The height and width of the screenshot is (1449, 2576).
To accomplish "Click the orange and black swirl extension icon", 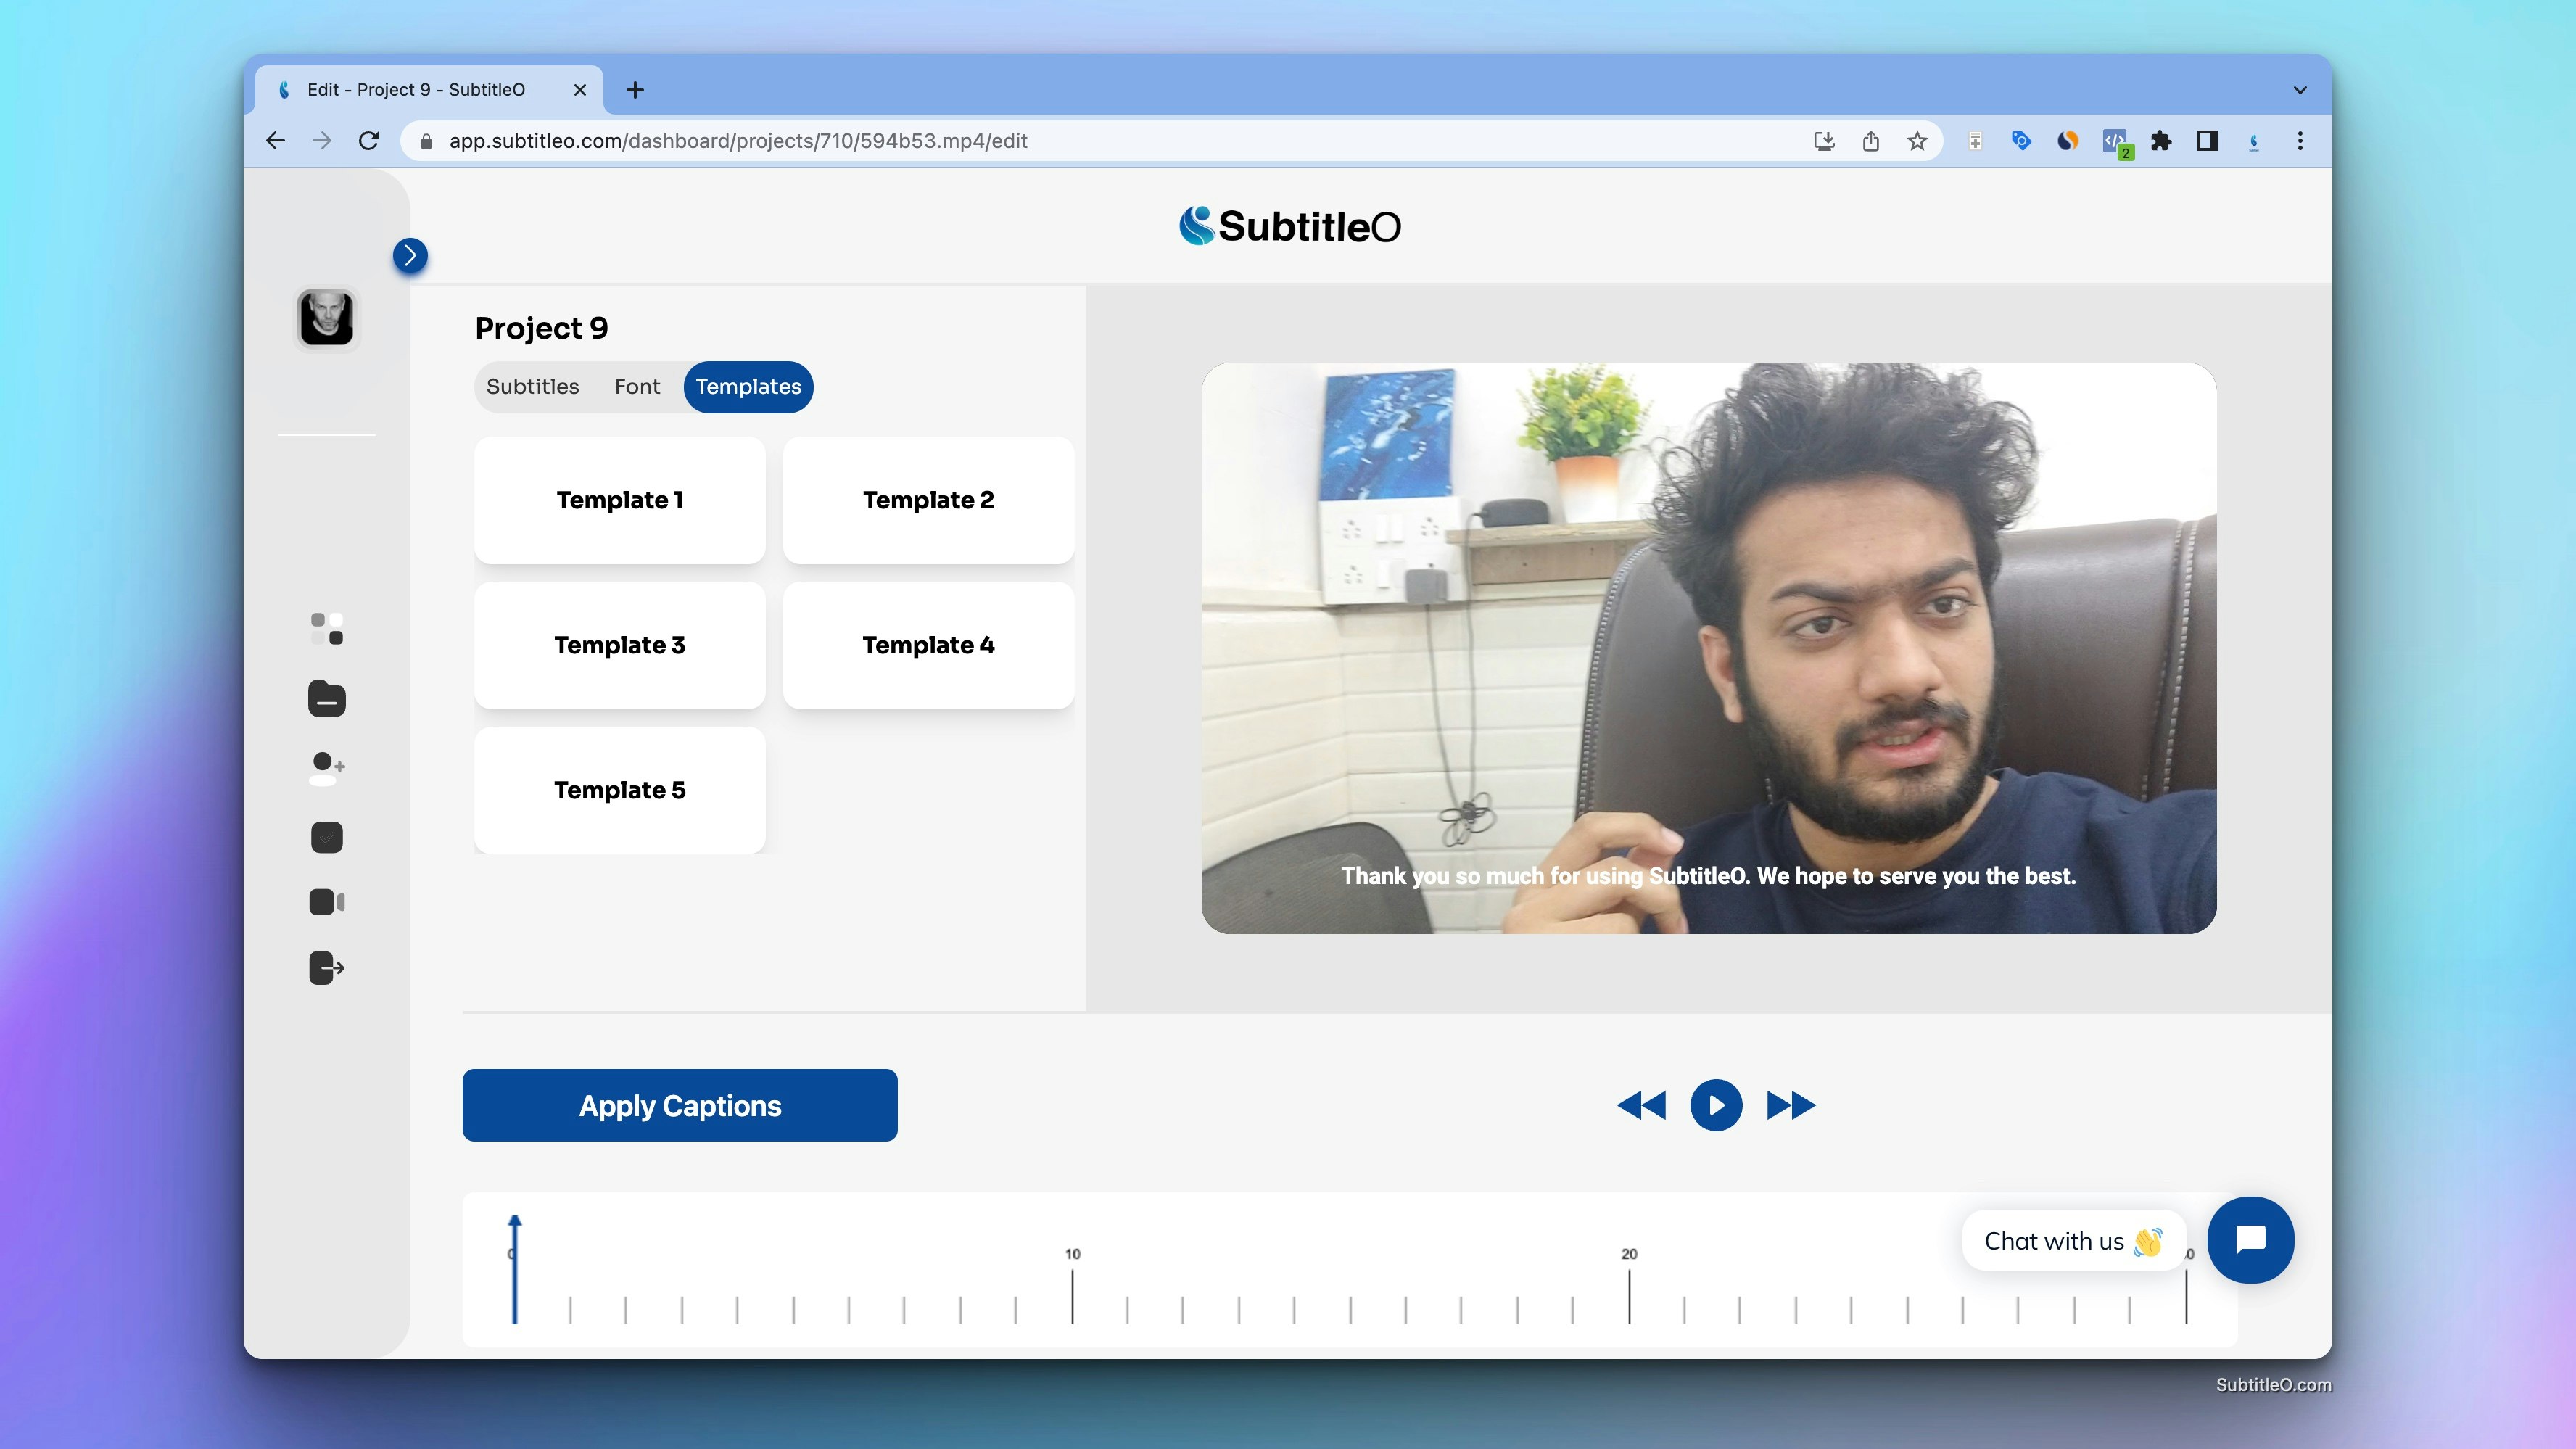I will [2068, 141].
